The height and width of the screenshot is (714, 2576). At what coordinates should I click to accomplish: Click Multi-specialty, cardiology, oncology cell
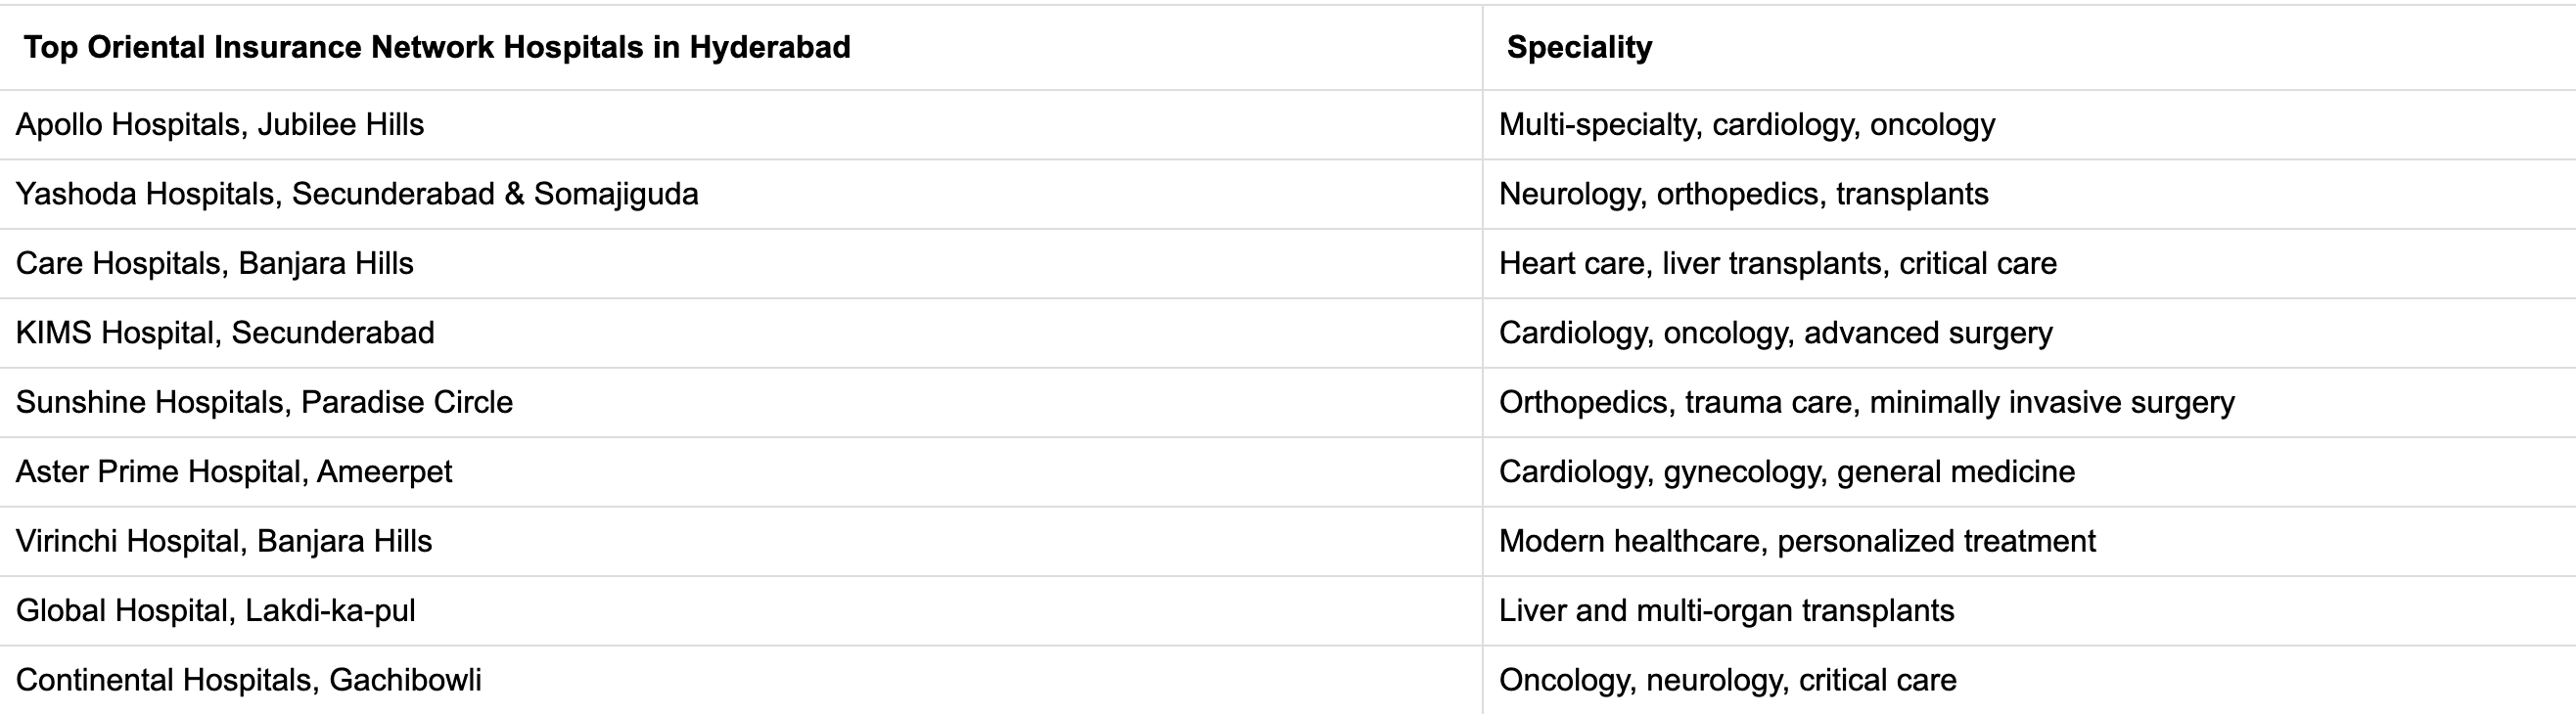coord(1747,125)
